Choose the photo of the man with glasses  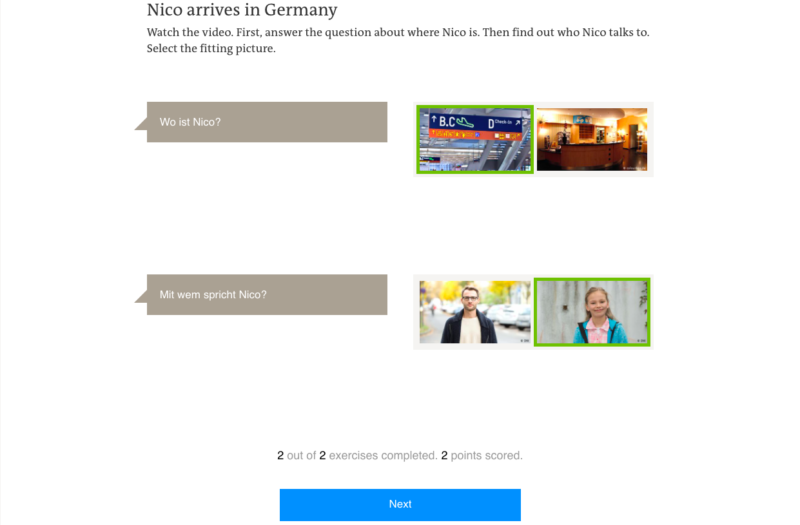(x=474, y=312)
